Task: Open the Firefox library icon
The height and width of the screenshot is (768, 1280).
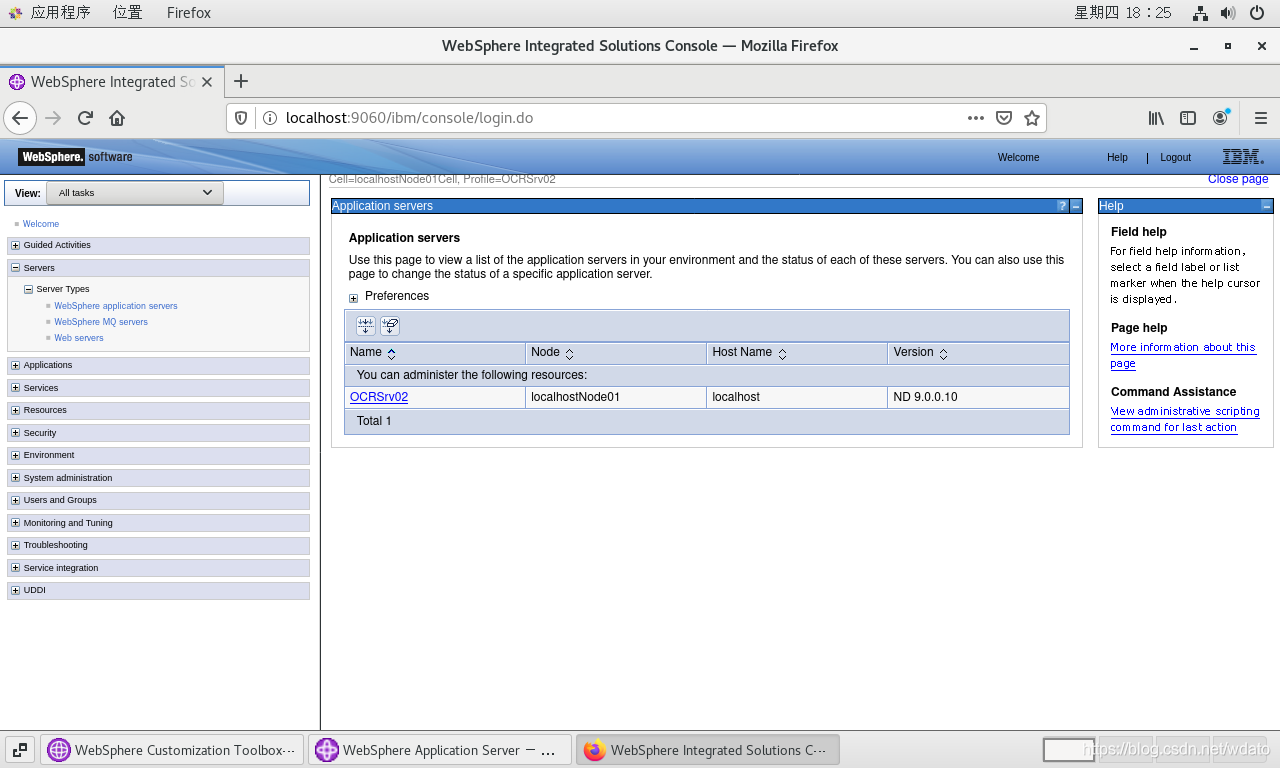Action: coord(1156,118)
